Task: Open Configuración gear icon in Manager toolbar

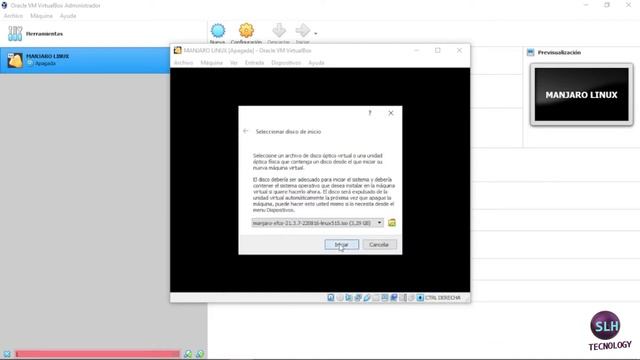Action: [x=246, y=31]
